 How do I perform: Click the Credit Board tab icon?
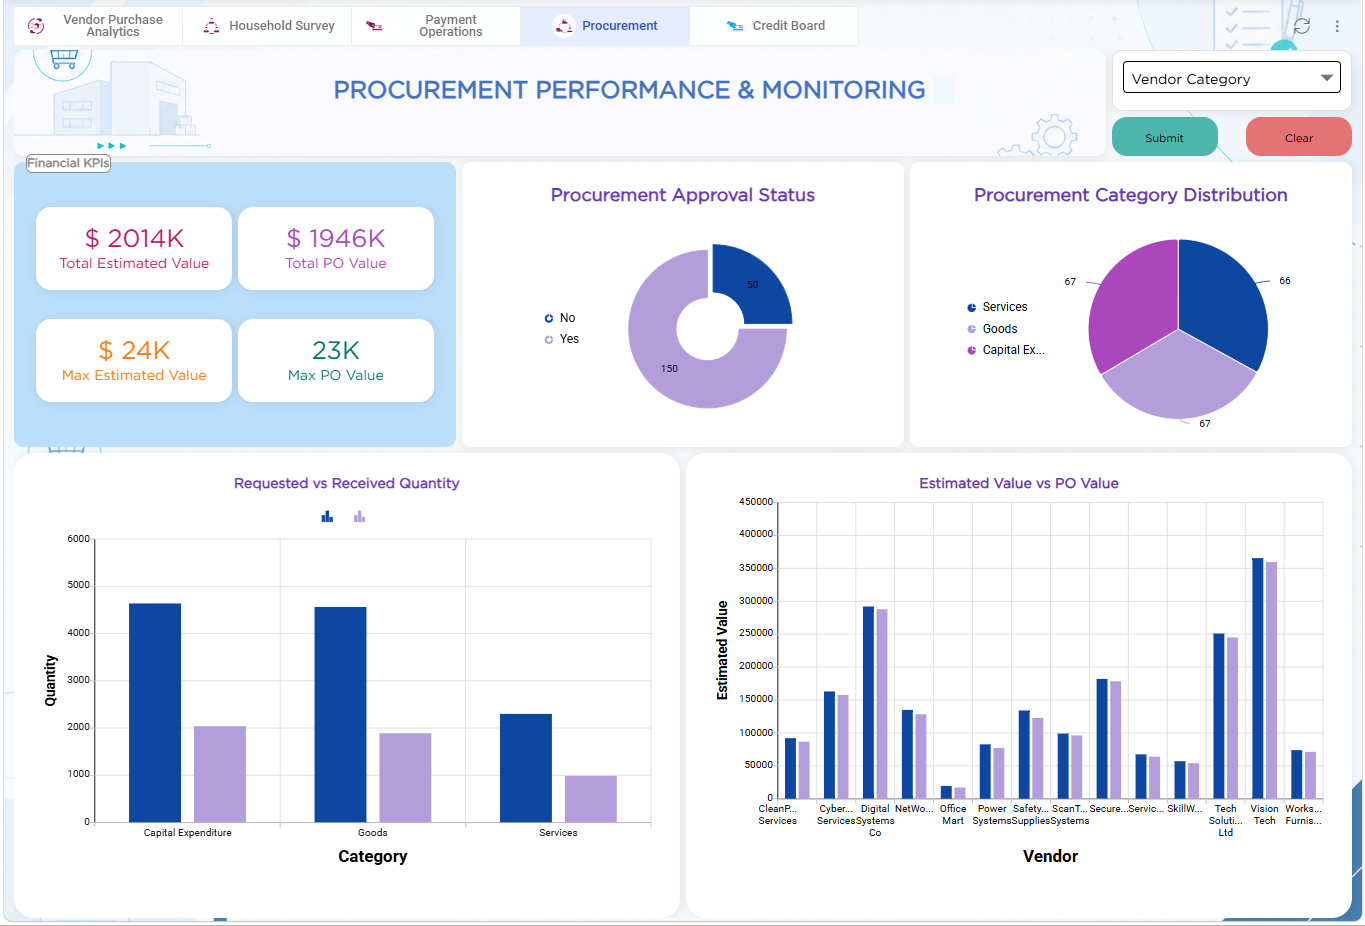pyautogui.click(x=735, y=26)
